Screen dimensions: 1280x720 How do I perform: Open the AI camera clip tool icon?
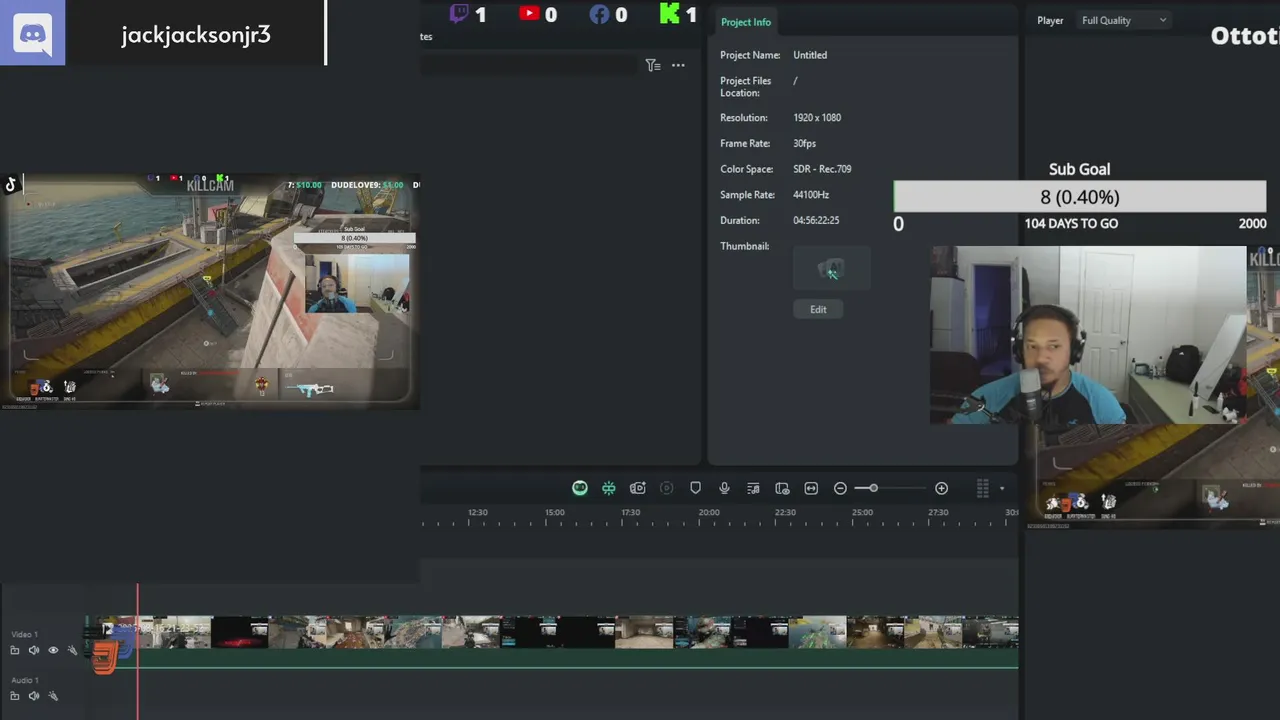tap(638, 488)
